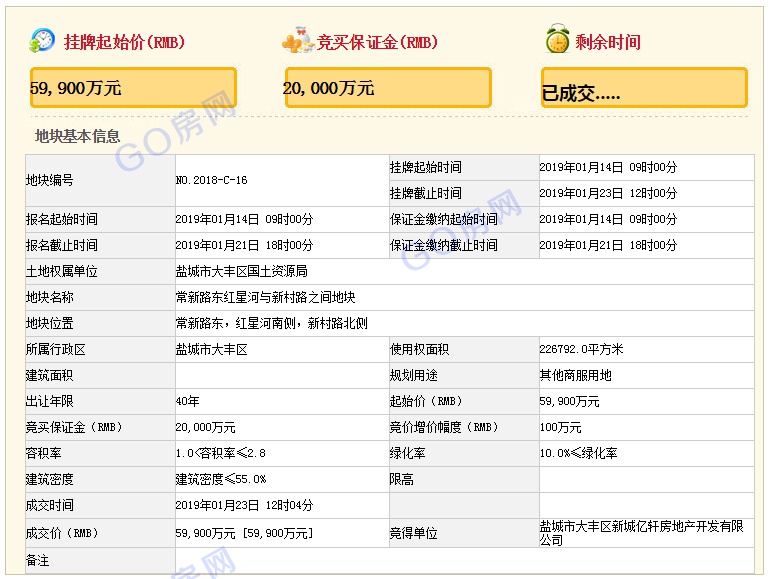Select the parcel number NO.2018-C-16
Image resolution: width=769 pixels, height=579 pixels.
211,180
